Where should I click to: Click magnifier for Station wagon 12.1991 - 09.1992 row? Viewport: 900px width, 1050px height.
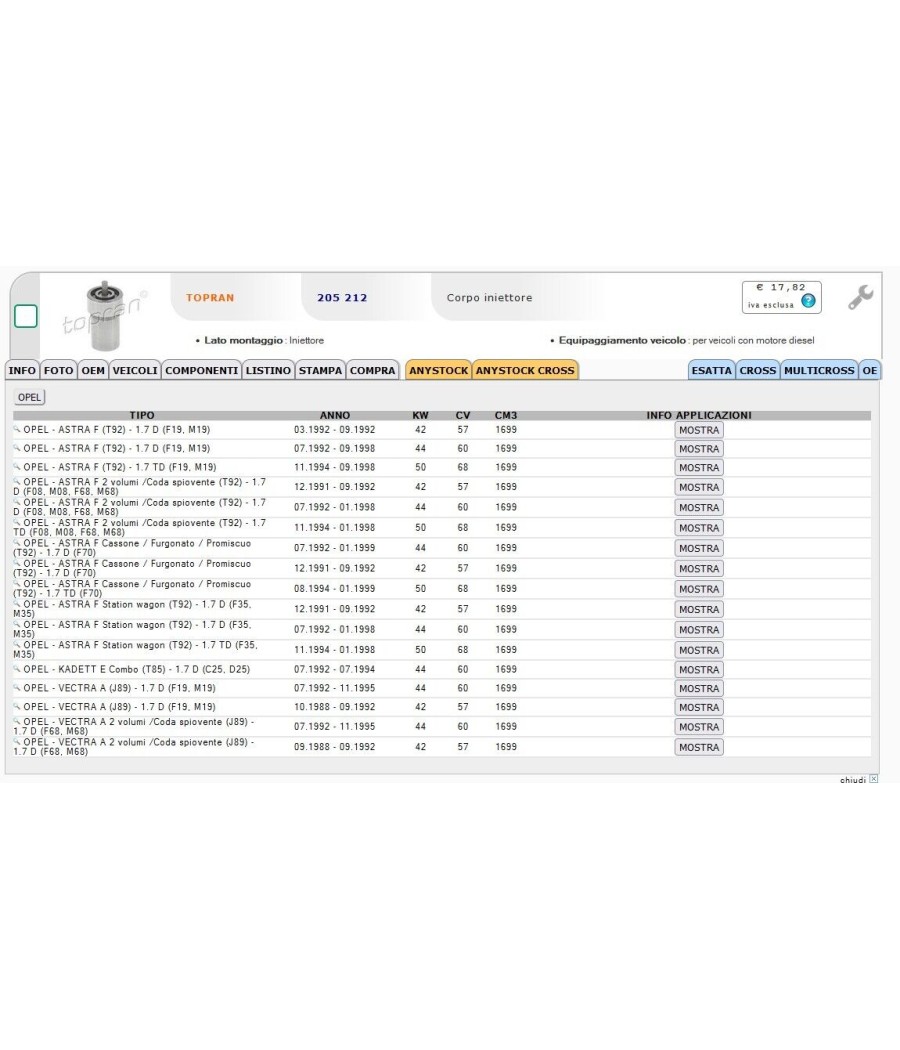(x=17, y=603)
